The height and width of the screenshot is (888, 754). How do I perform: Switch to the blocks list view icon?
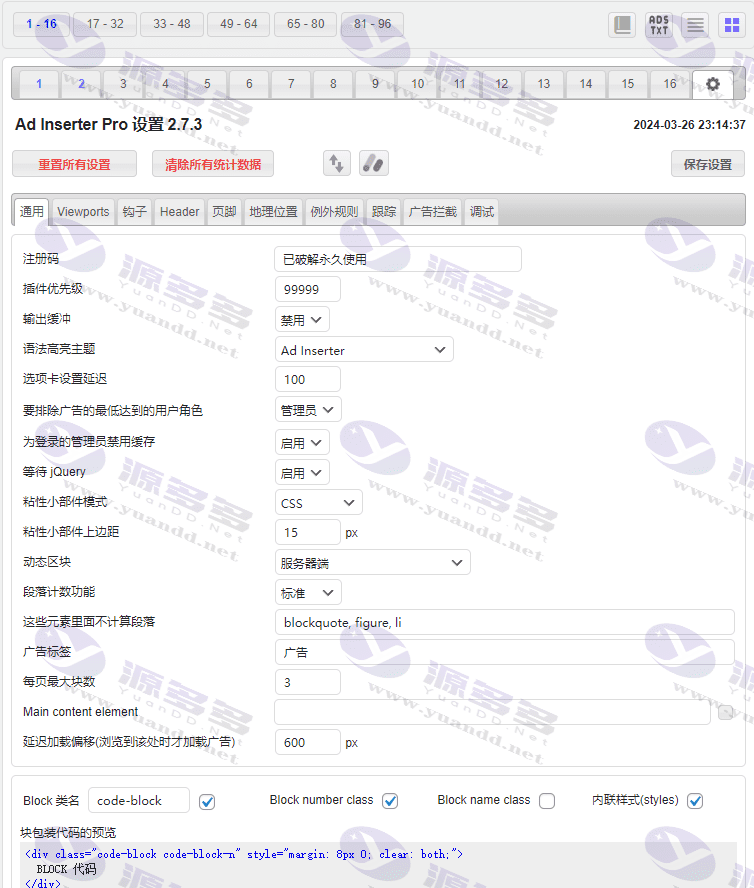click(x=695, y=25)
